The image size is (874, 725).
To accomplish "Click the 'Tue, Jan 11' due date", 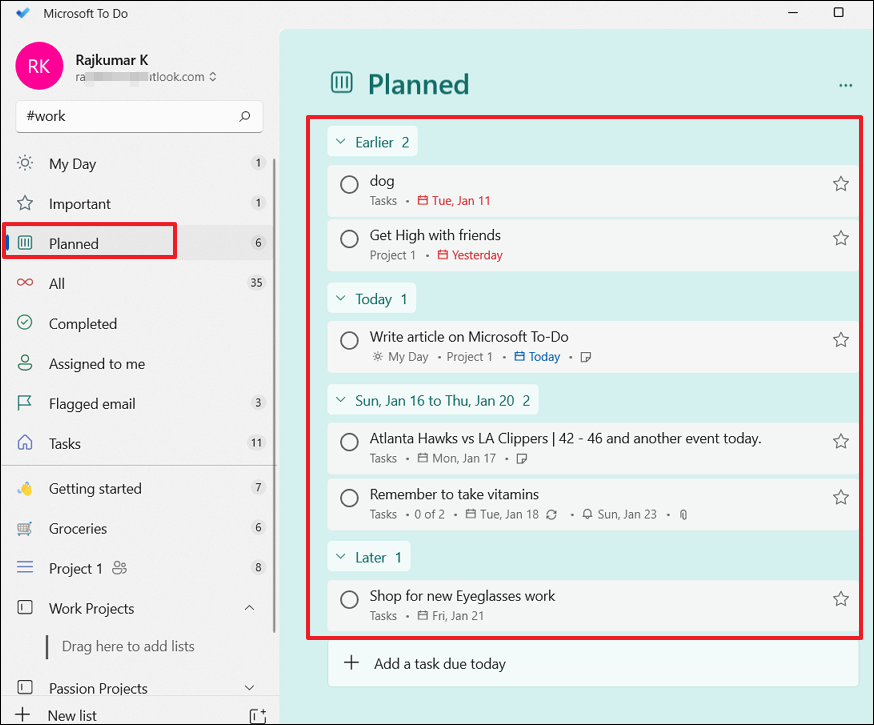I will pos(454,201).
